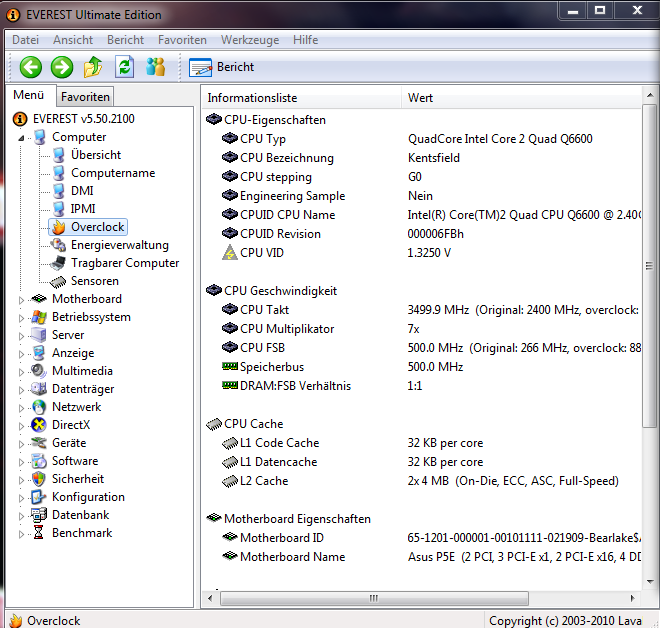The width and height of the screenshot is (660, 628).
Task: Click the DirectX X logo icon
Action: click(x=39, y=425)
